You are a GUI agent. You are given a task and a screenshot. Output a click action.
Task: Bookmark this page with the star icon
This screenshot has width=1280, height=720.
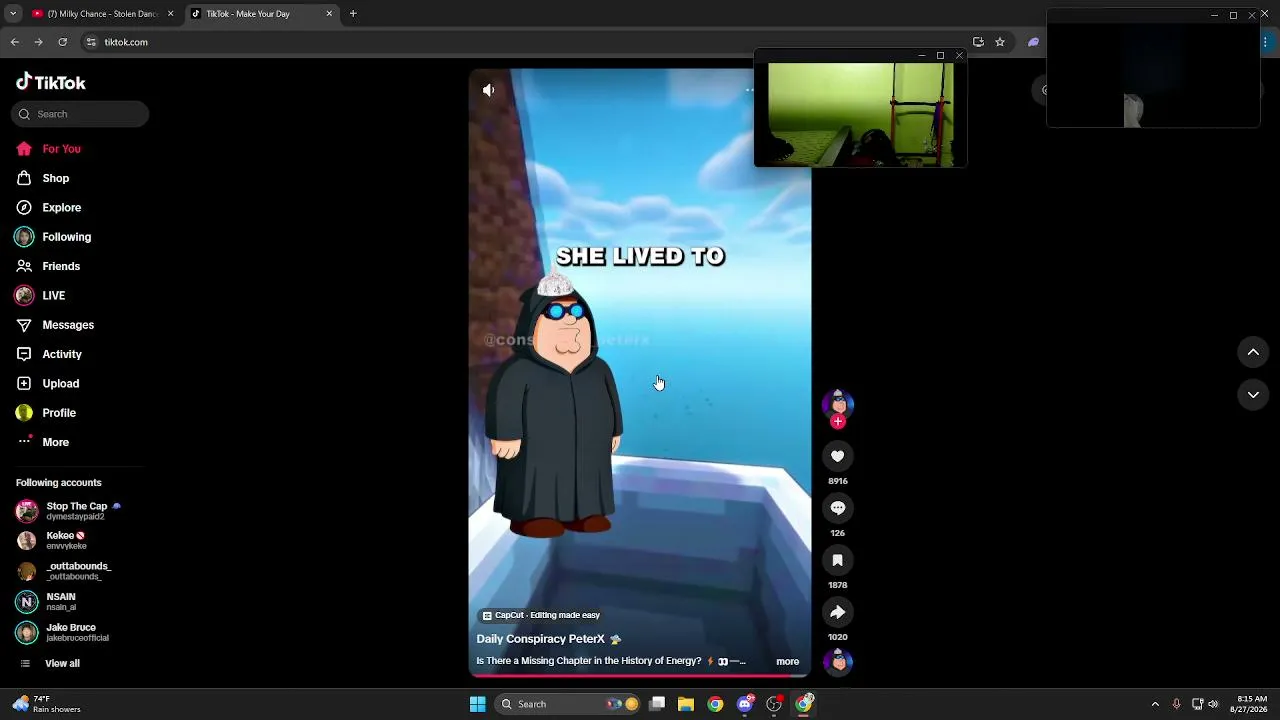(999, 42)
